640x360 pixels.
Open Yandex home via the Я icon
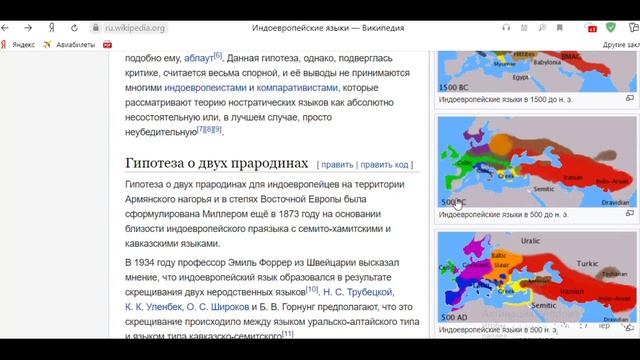(x=51, y=28)
